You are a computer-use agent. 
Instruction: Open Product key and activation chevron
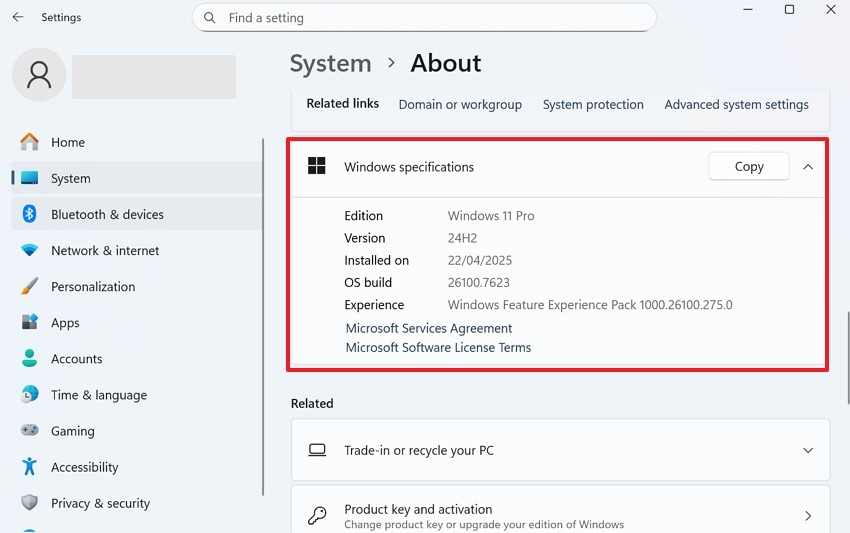click(808, 516)
